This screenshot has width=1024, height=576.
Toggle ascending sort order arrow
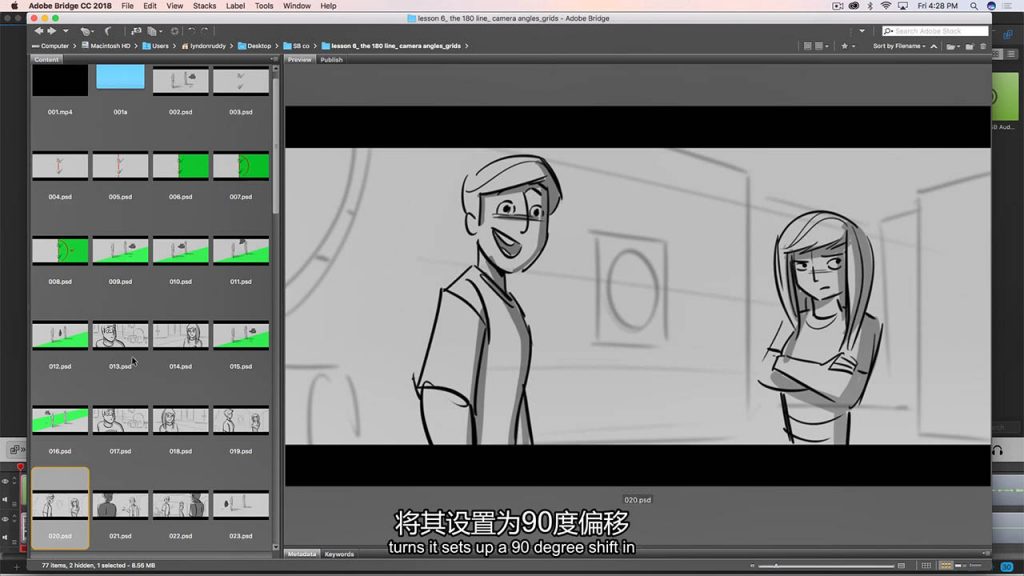[934, 46]
